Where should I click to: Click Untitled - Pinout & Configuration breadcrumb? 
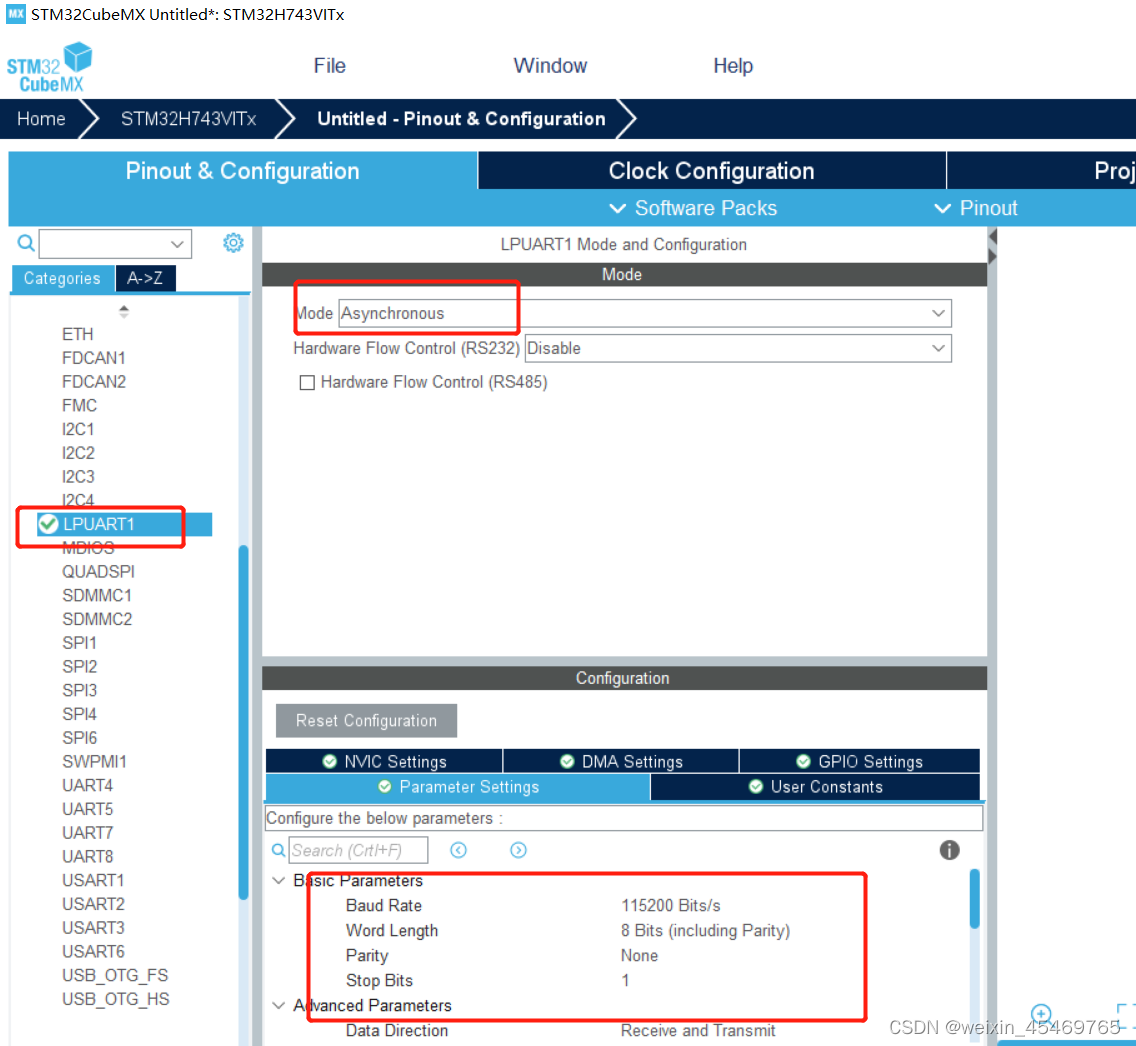(461, 119)
